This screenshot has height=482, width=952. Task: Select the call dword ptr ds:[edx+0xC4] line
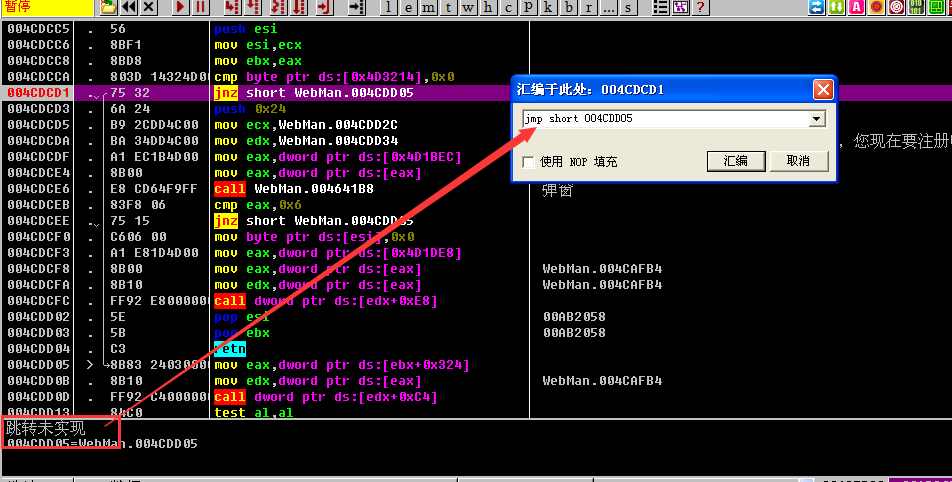[x=325, y=396]
